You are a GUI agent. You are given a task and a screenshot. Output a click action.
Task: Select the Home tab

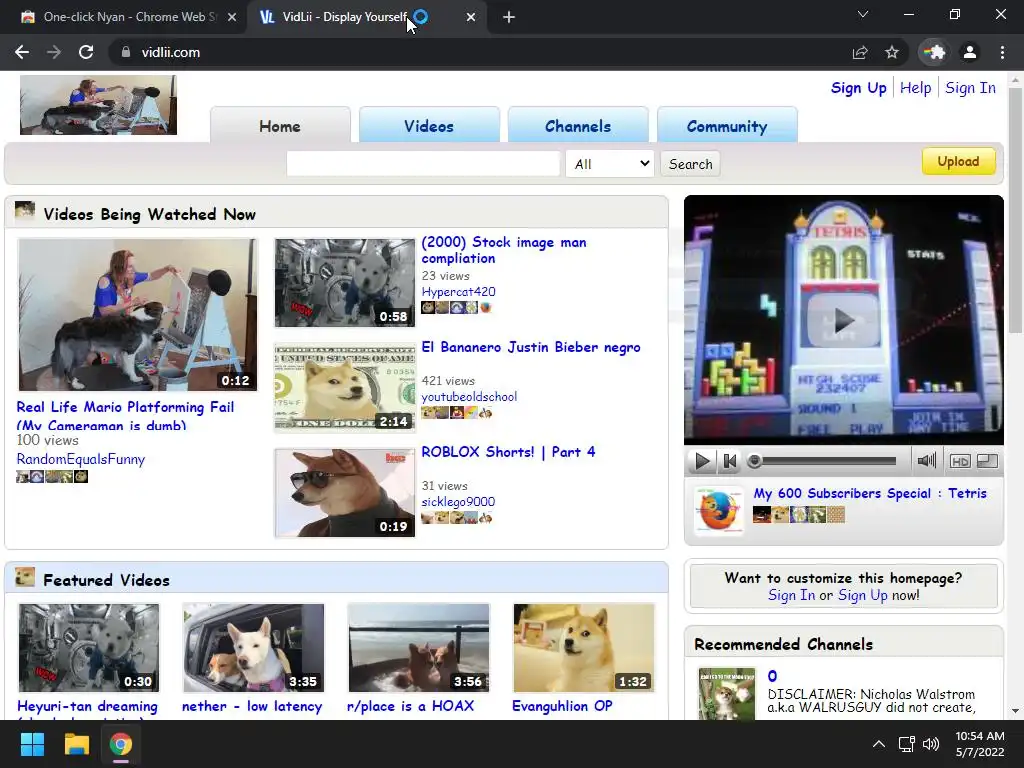coord(280,126)
